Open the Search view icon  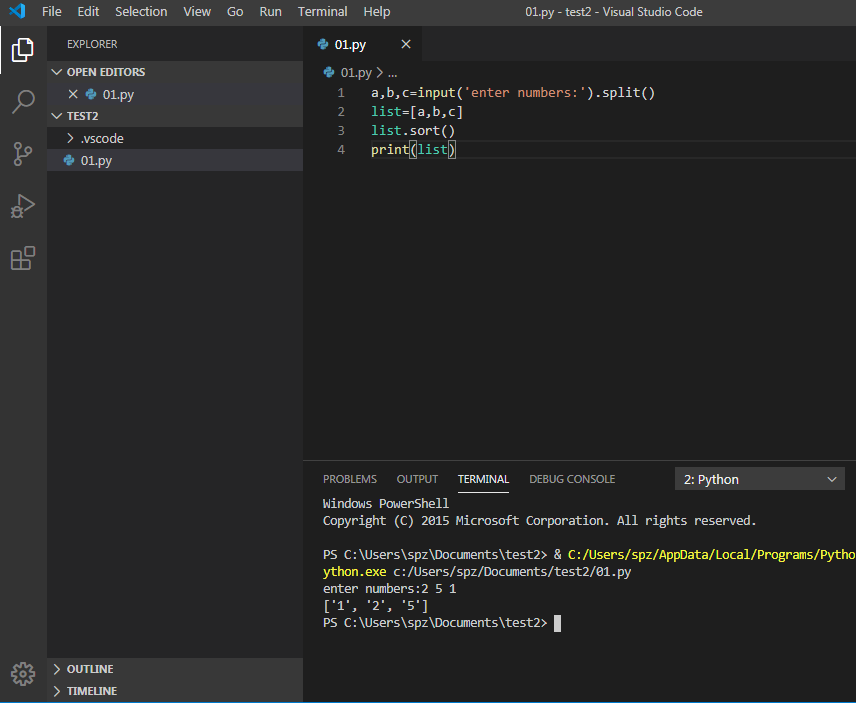[x=23, y=102]
